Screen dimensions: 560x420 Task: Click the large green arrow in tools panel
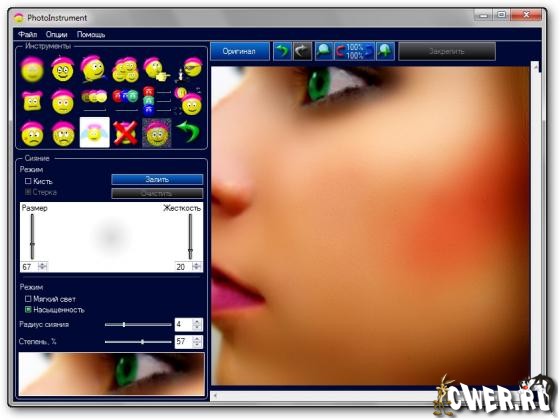189,131
